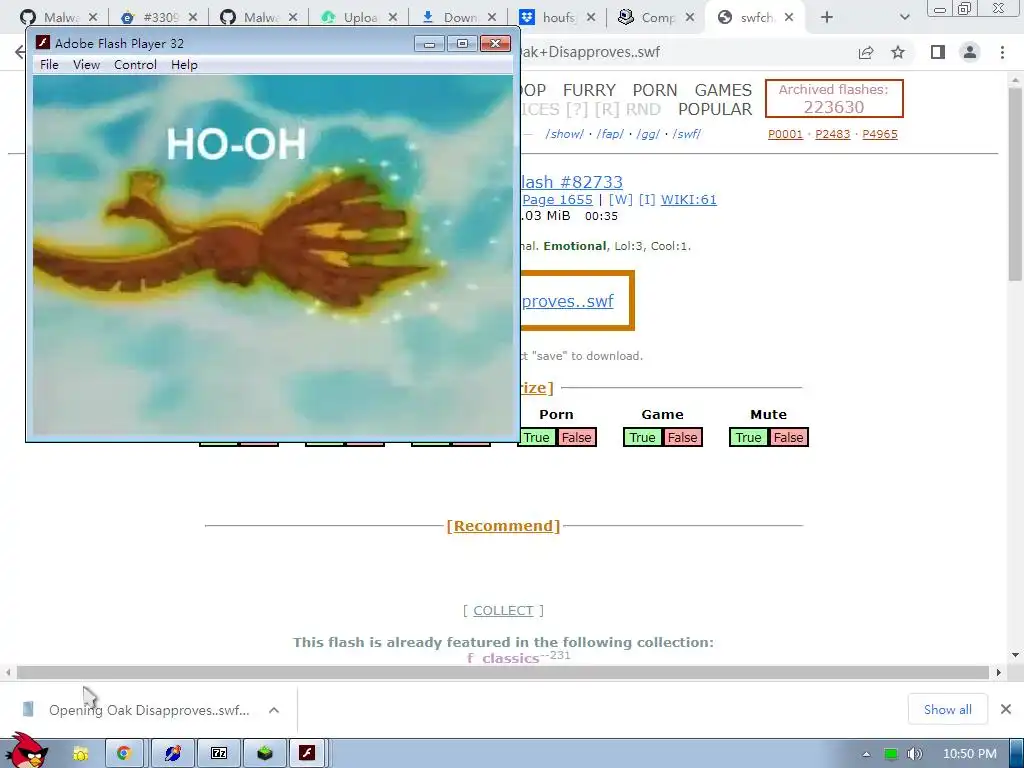Mark Mute as True
The image size is (1024, 768).
tap(748, 438)
